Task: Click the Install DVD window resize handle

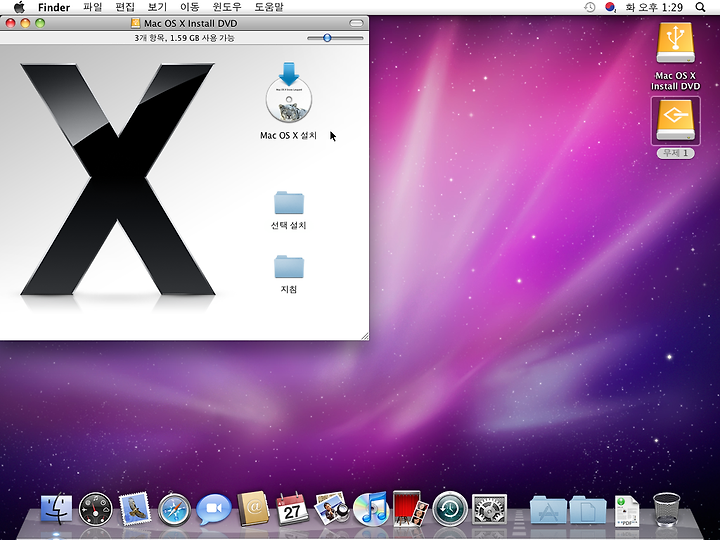Action: coord(365,336)
